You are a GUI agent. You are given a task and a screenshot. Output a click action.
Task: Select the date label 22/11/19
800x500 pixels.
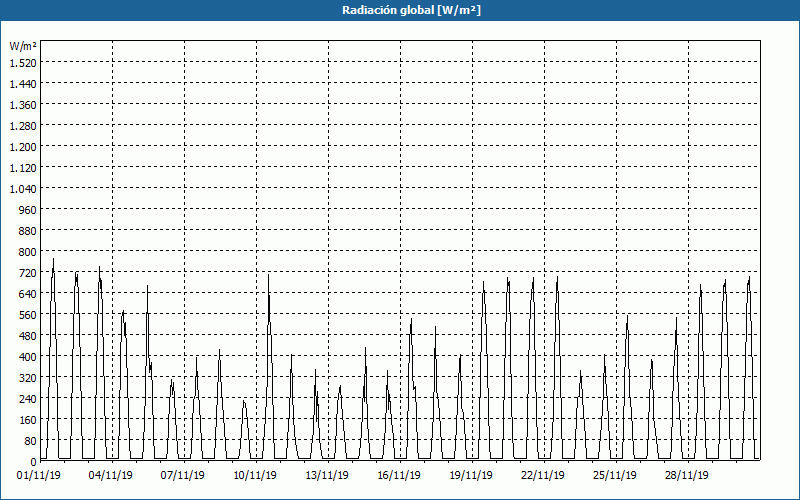543,476
